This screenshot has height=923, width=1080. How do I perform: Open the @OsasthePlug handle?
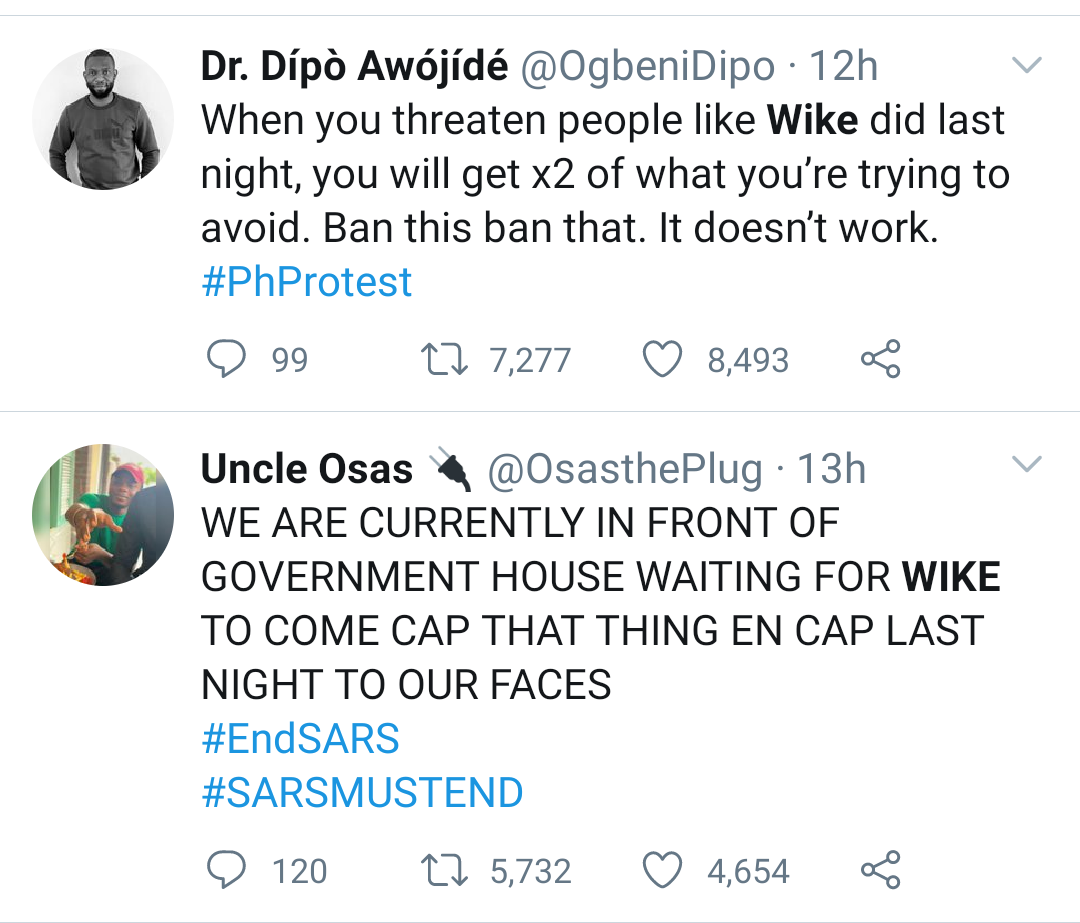pos(624,469)
